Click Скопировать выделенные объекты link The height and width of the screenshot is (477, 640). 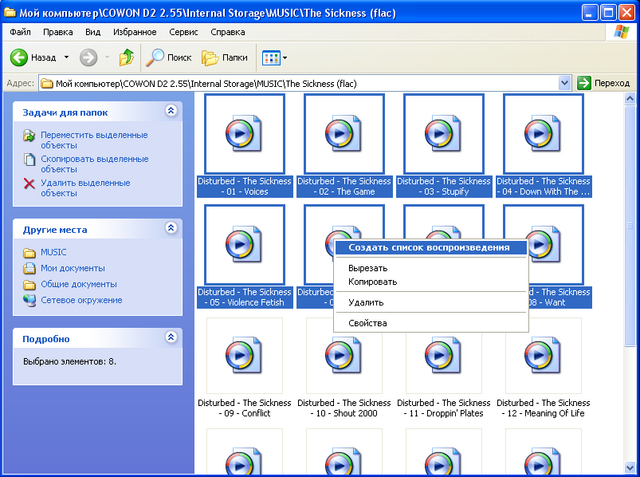point(94,164)
